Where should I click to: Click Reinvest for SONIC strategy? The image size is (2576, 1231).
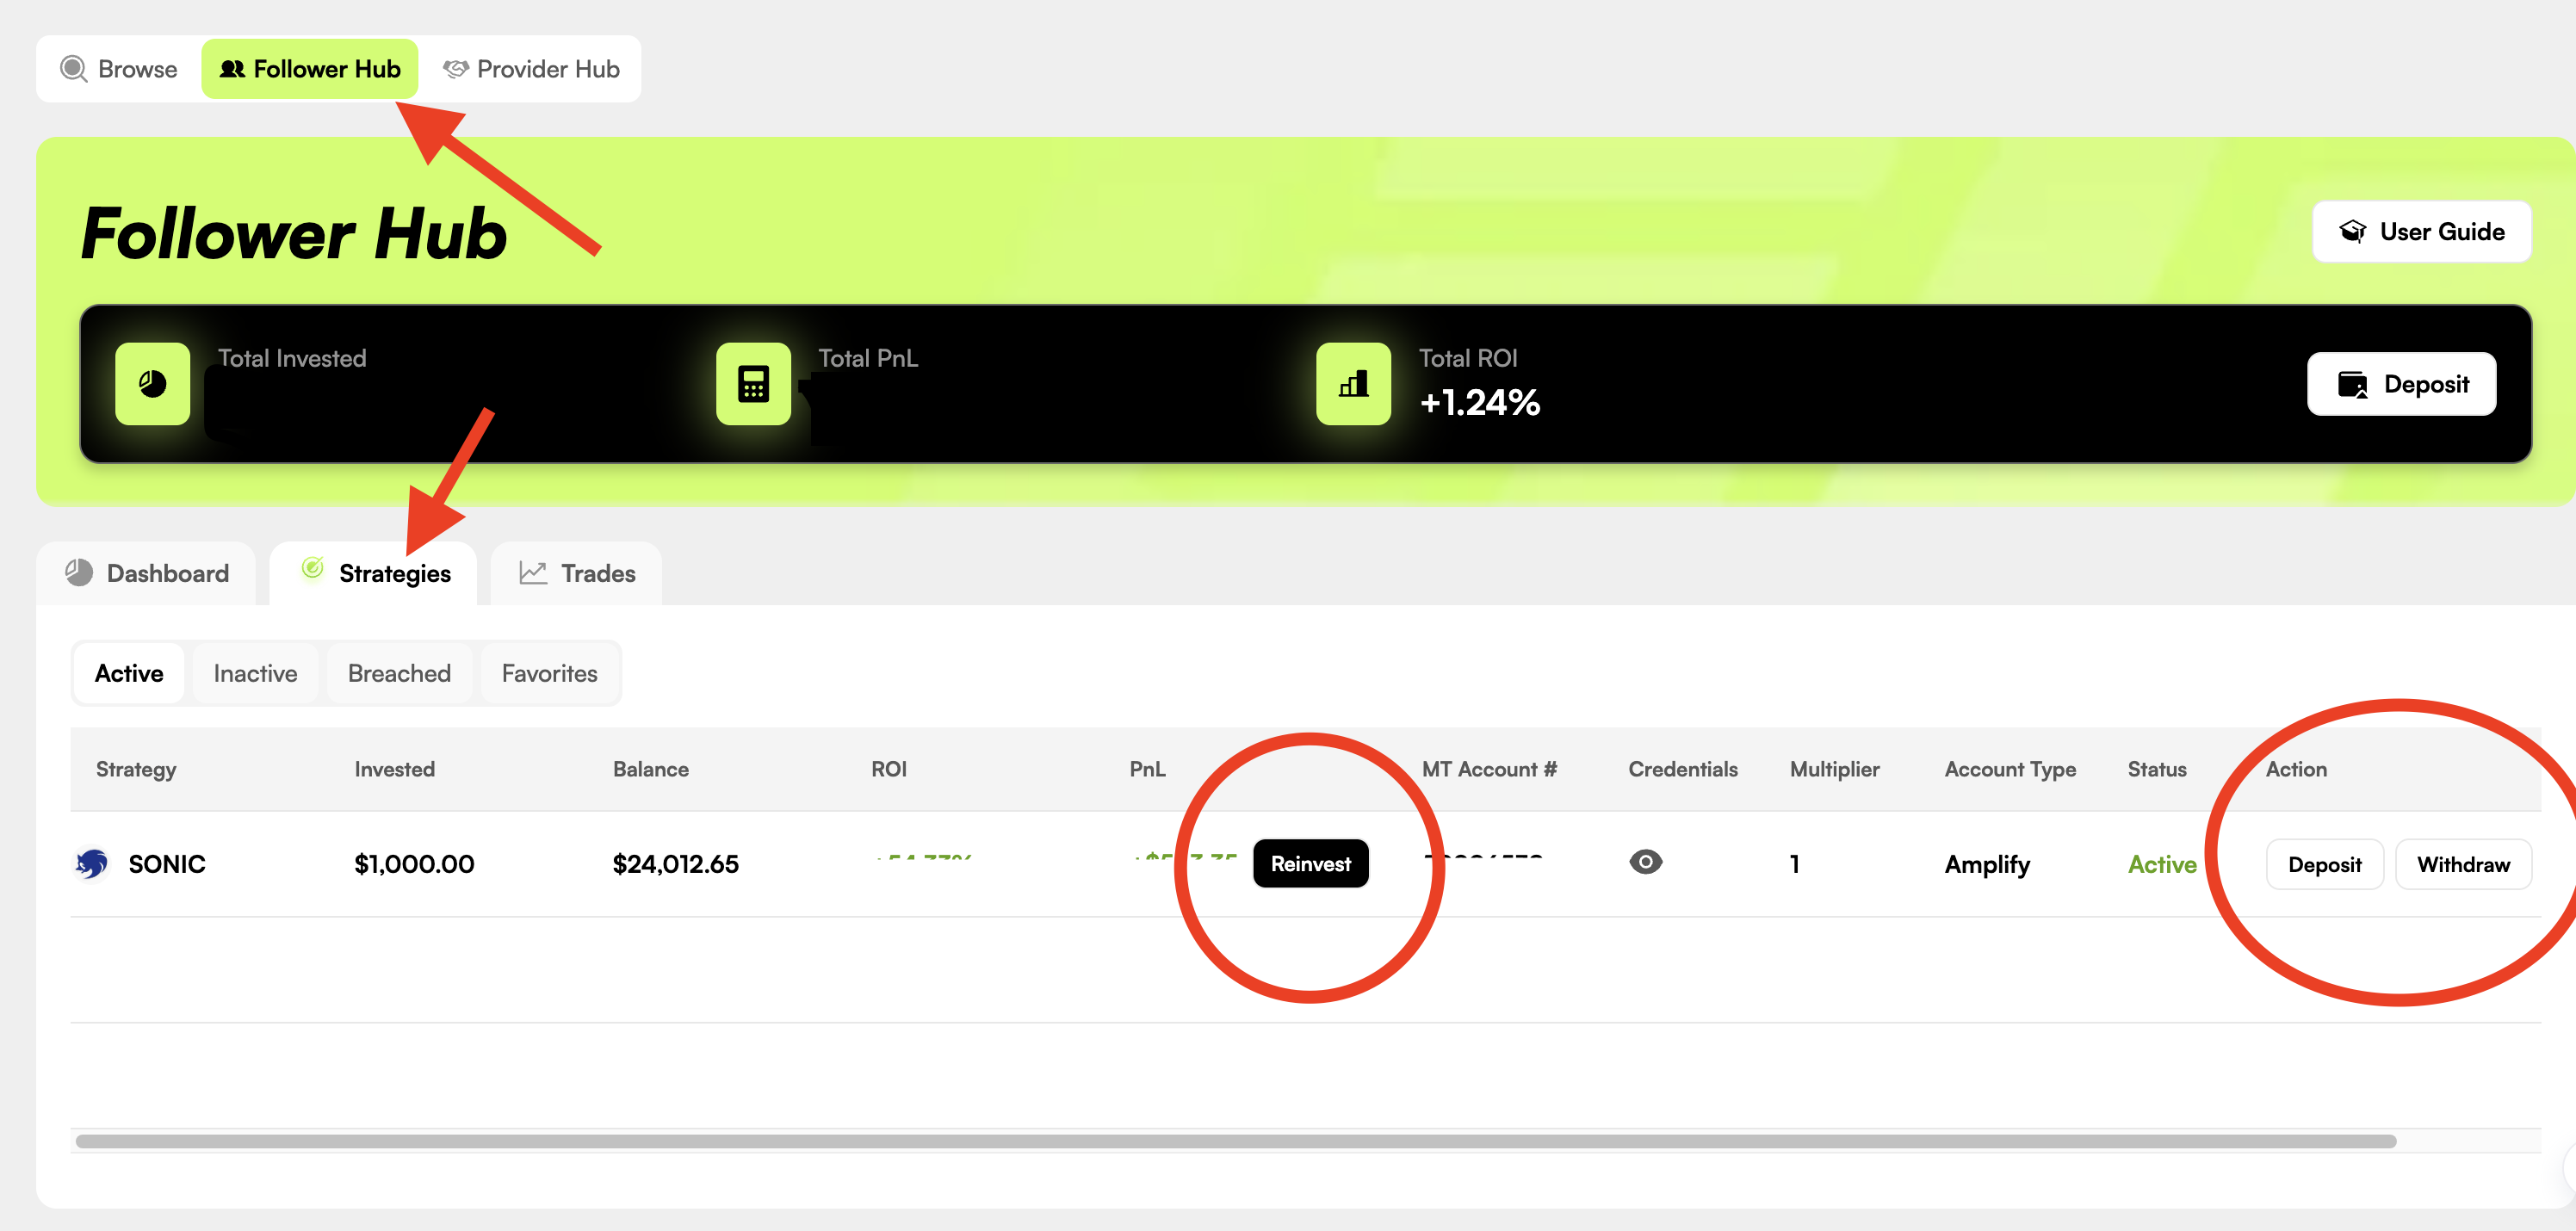click(x=1310, y=864)
